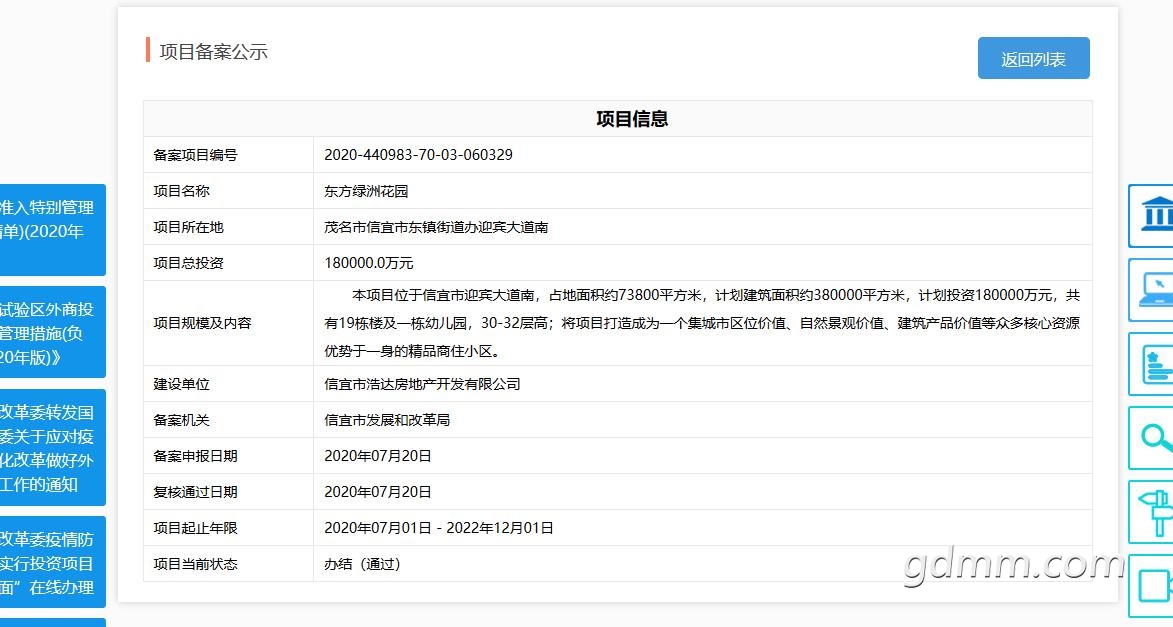Open the link card ending with 工作的通知
This screenshot has width=1173, height=627.
pos(52,447)
